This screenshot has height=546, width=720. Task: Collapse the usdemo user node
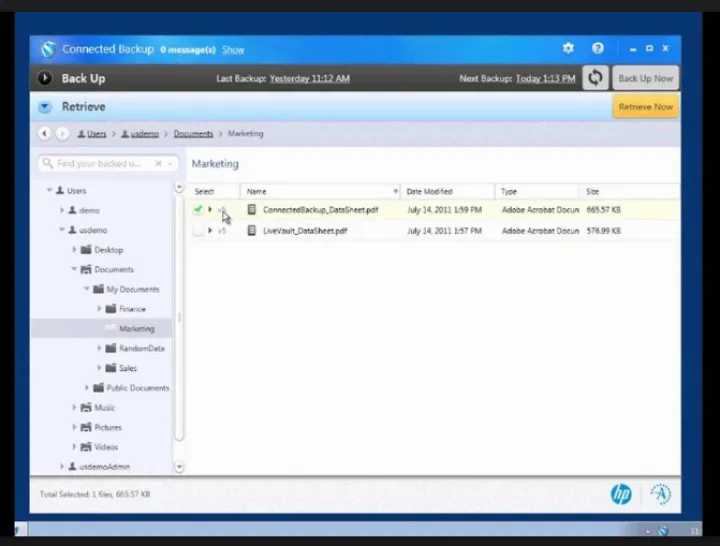tap(62, 229)
